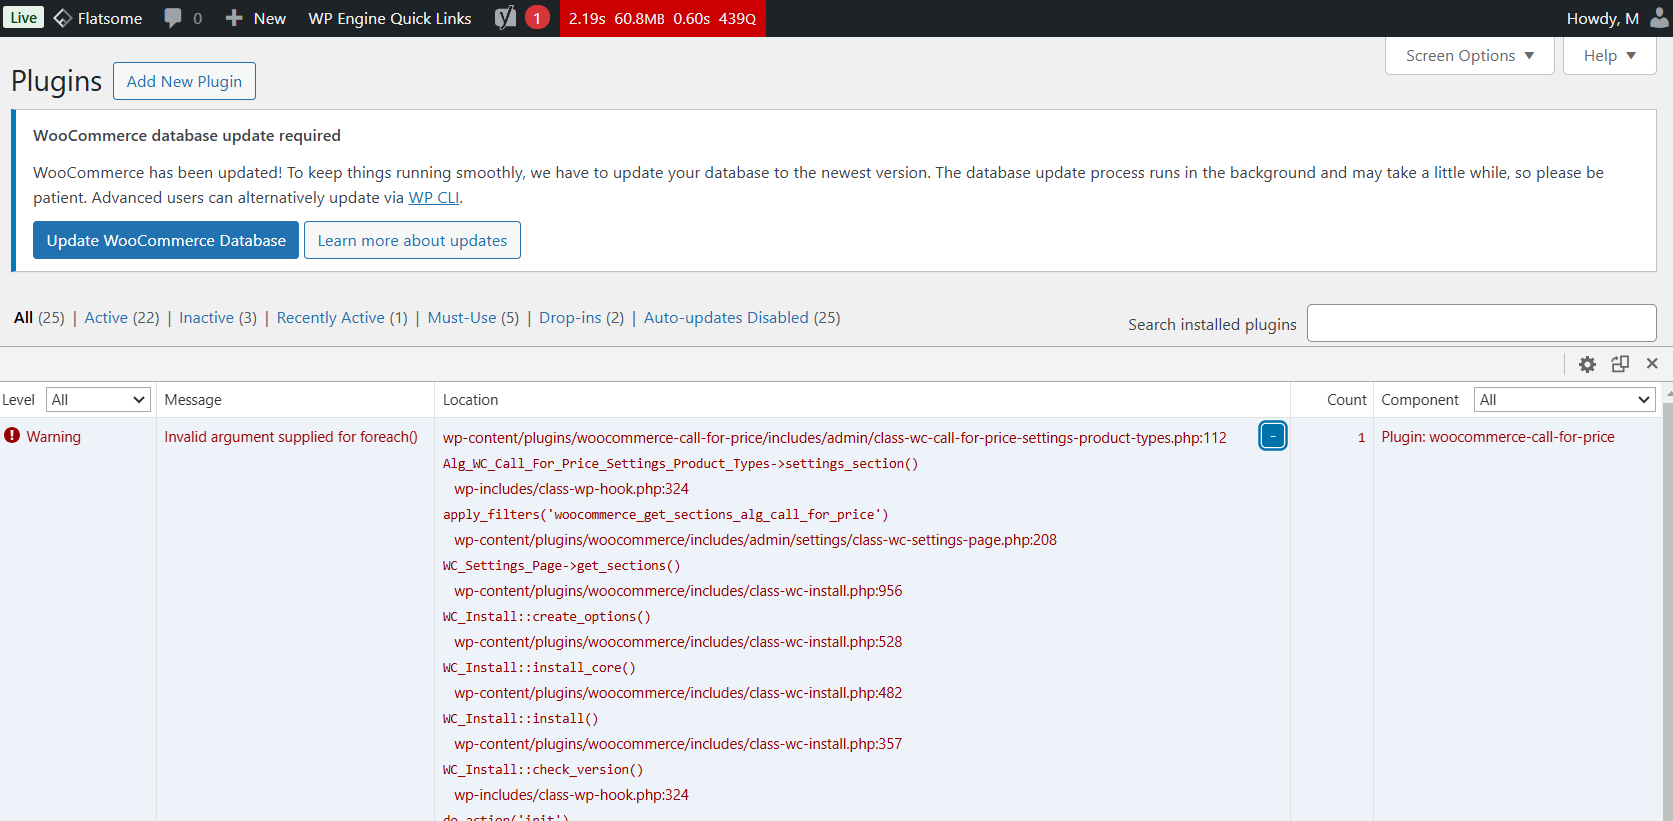The width and height of the screenshot is (1673, 821).
Task: Open the user avatar icon beside Howdy
Action: [x=1658, y=18]
